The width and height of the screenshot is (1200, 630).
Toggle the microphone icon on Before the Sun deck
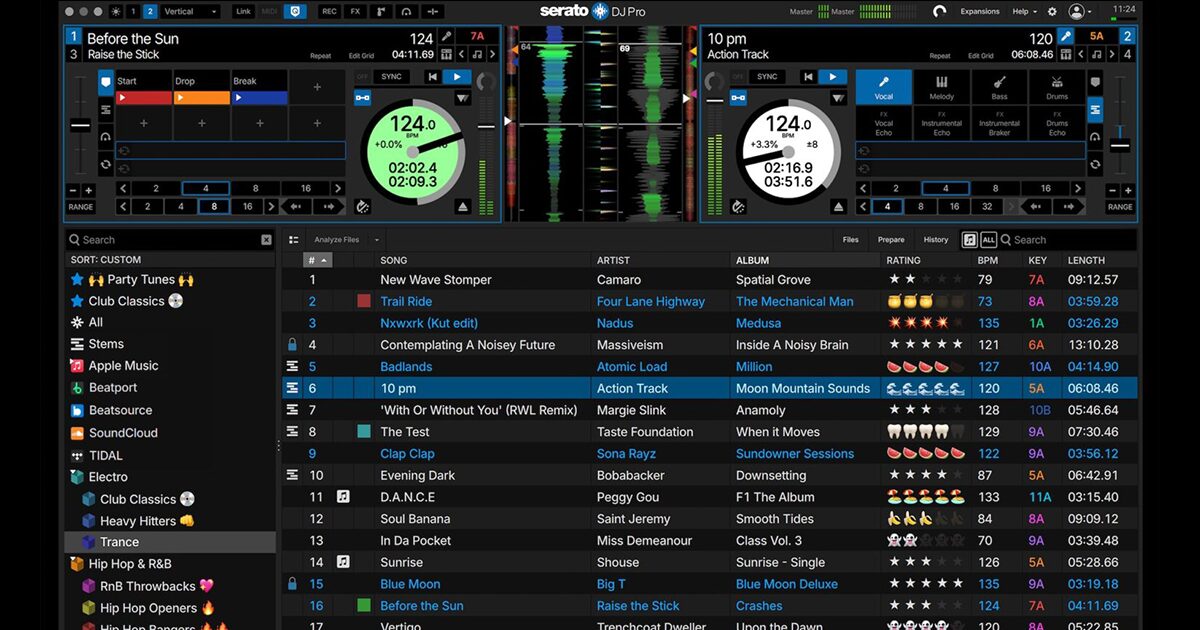(x=446, y=37)
